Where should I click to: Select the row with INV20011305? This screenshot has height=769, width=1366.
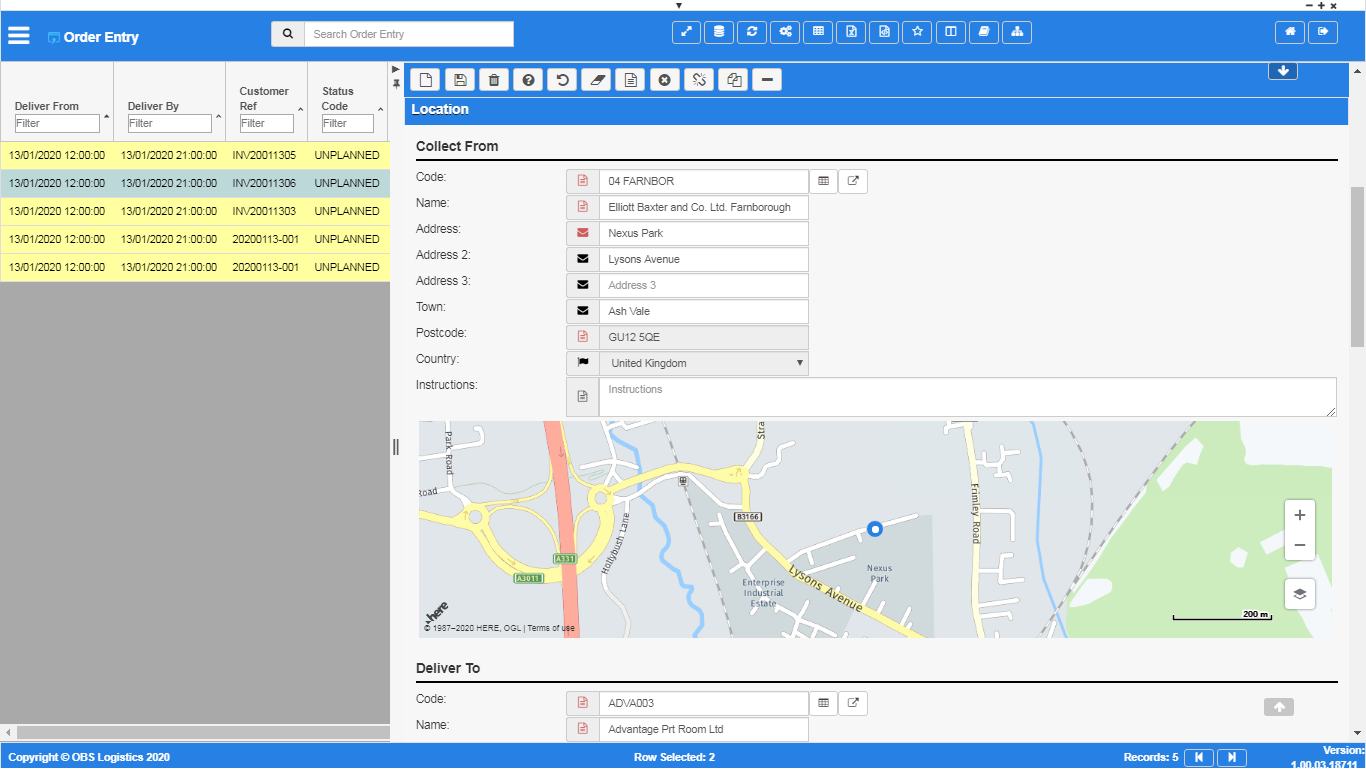pos(195,155)
